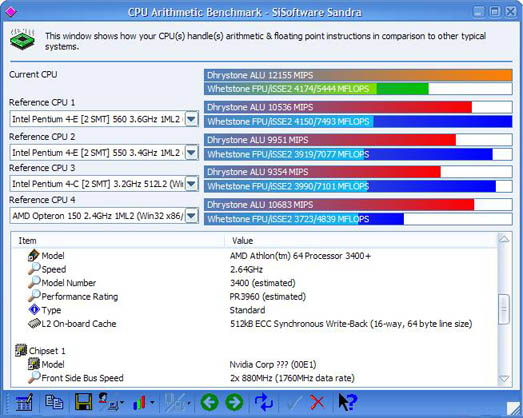This screenshot has width=523, height=418.
Task: Open the bar chart options icon
Action: coord(139,402)
